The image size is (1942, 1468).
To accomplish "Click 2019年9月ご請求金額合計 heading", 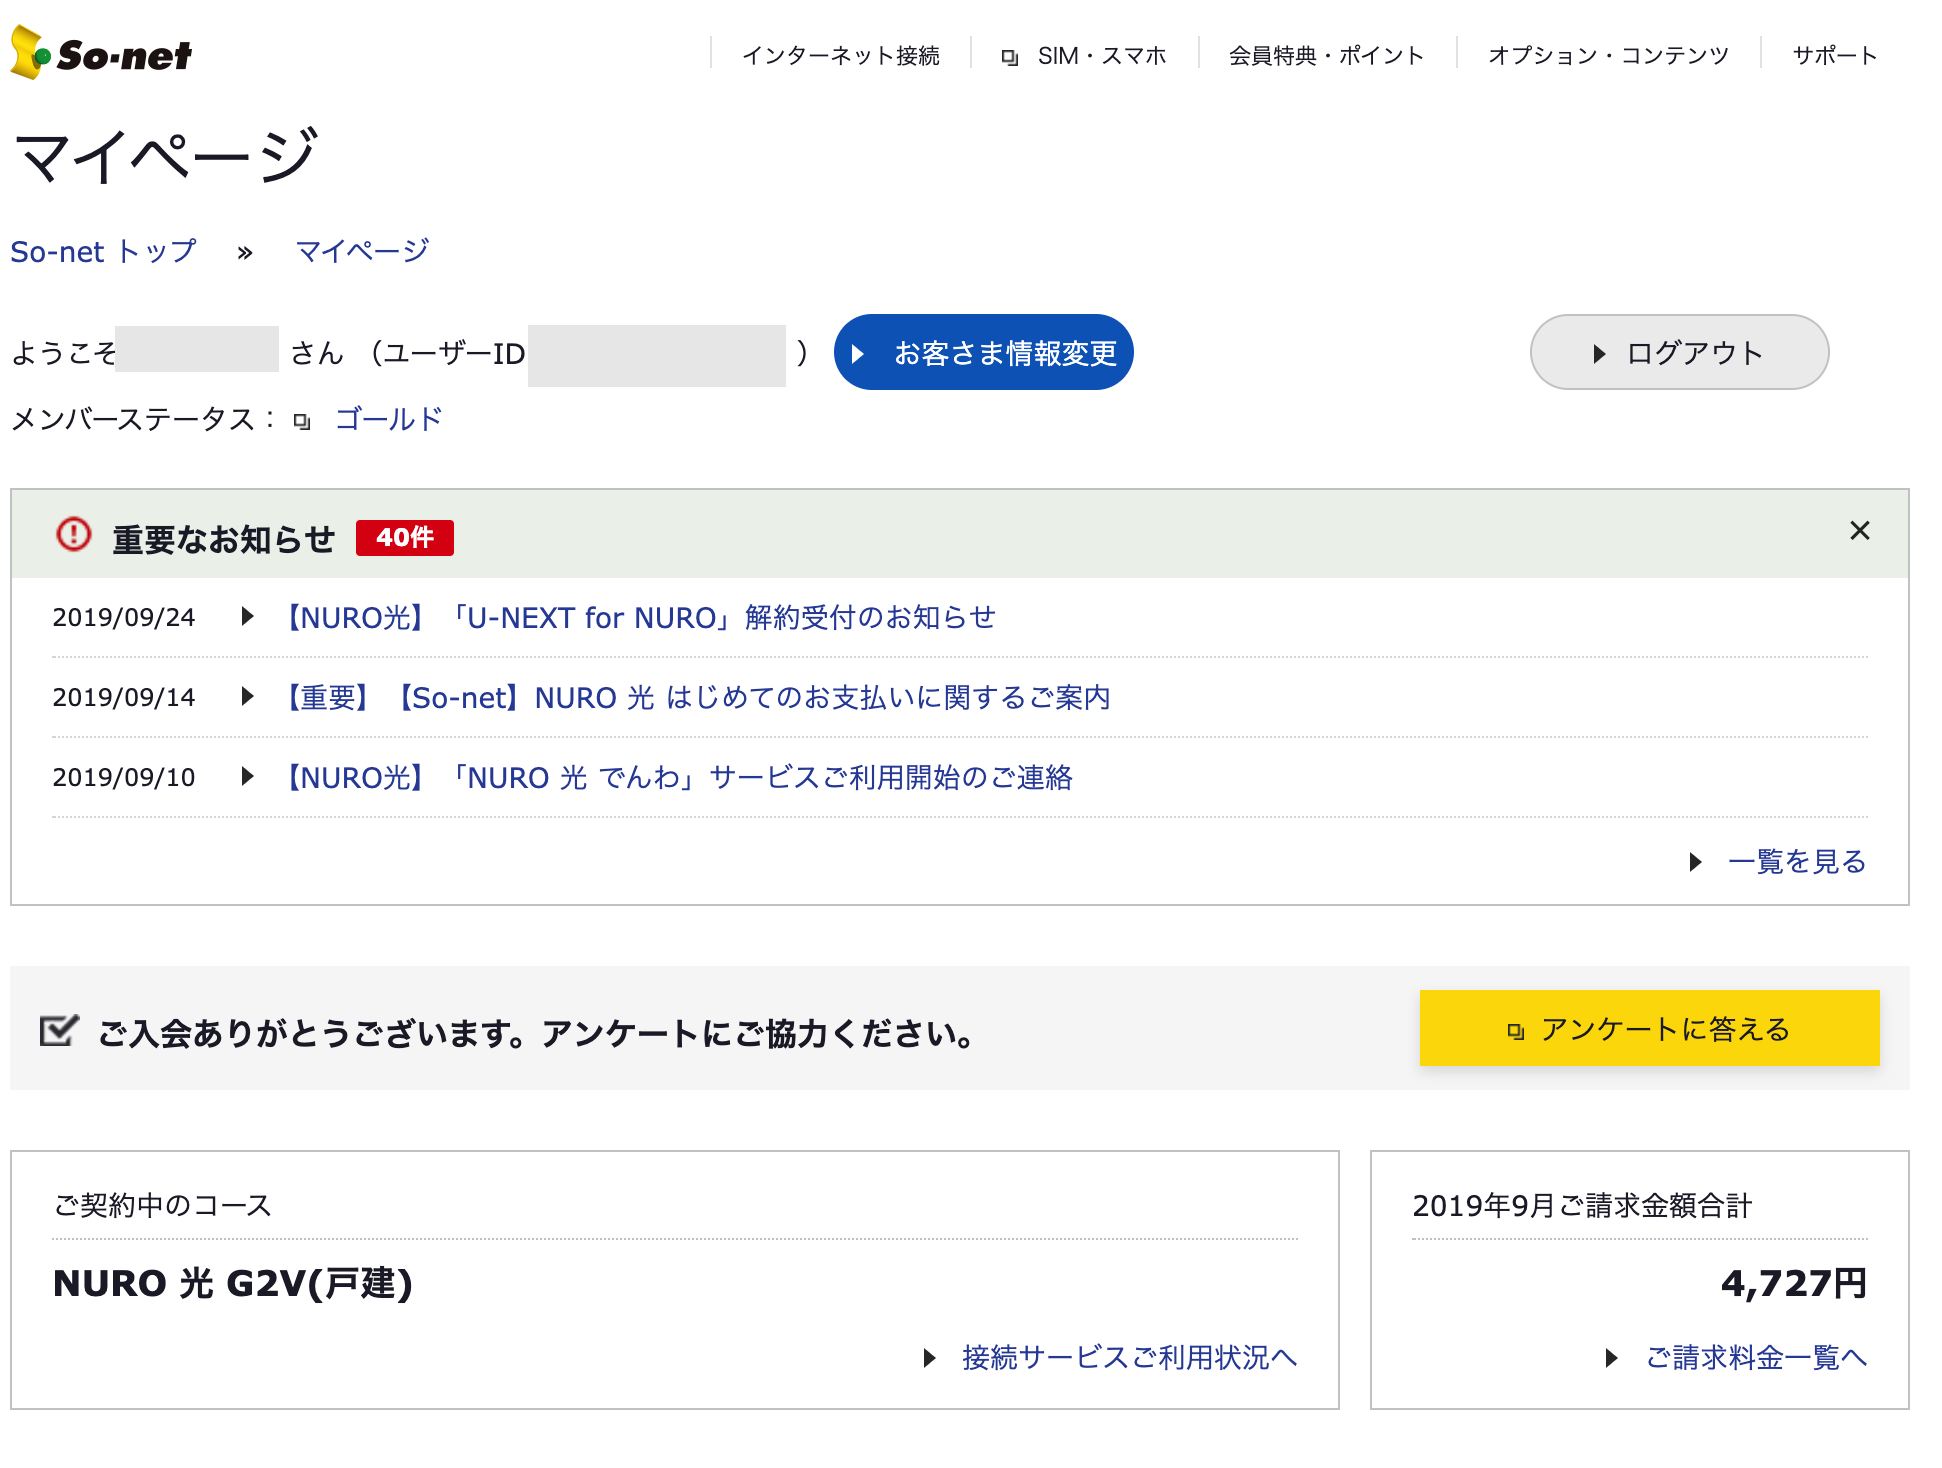I will click(1582, 1206).
